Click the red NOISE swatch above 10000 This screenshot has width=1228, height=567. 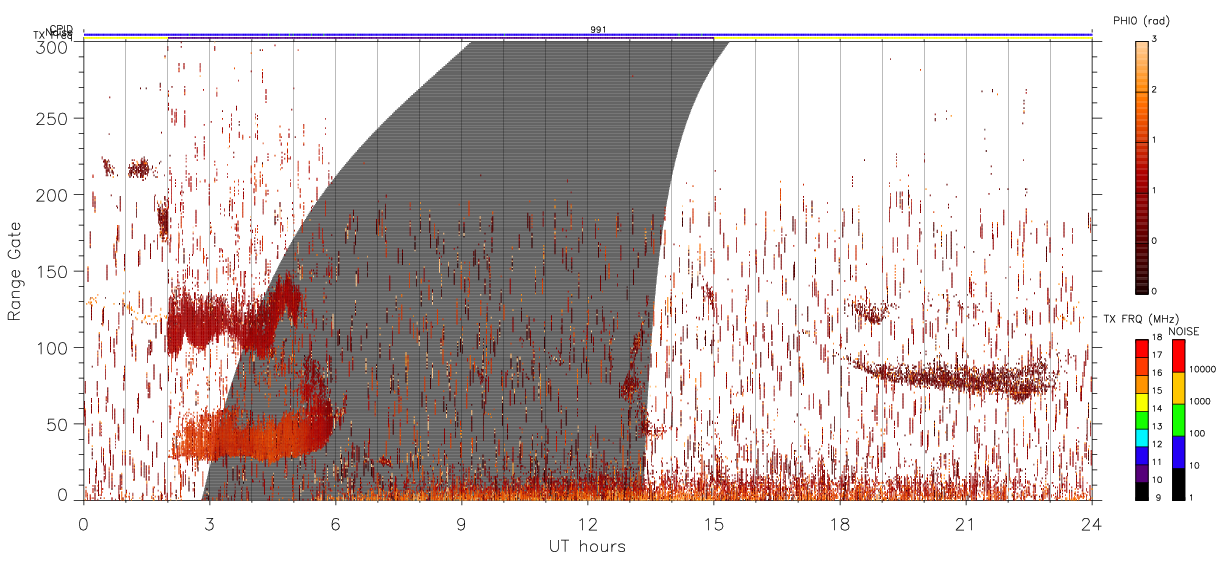1178,355
